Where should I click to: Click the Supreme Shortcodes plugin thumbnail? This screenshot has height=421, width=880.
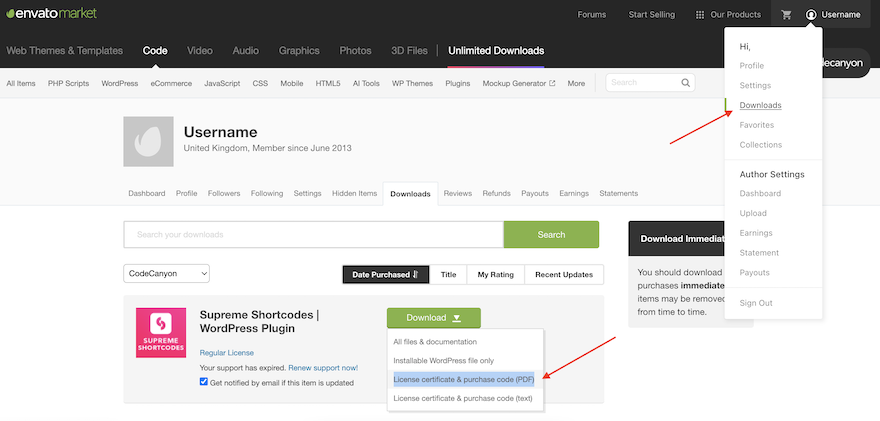161,333
